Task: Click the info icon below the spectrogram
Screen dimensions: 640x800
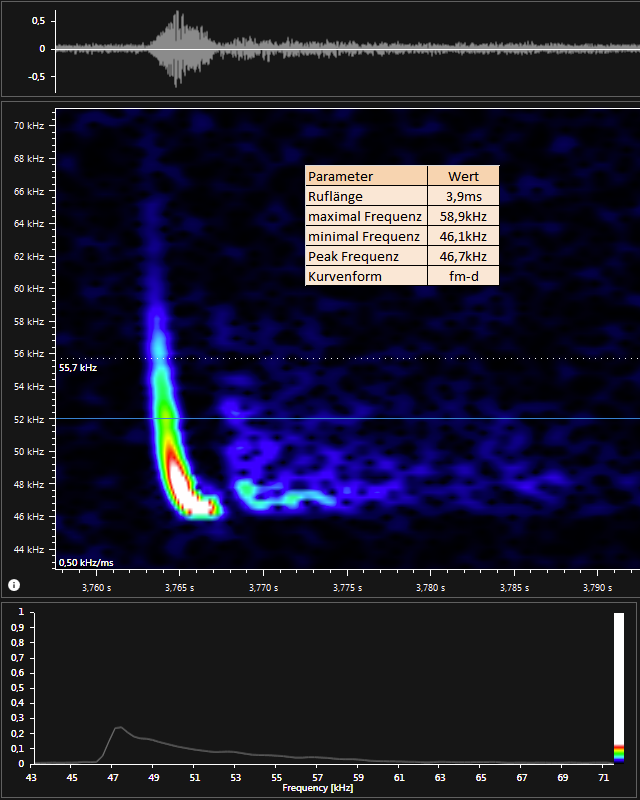Action: [14, 584]
